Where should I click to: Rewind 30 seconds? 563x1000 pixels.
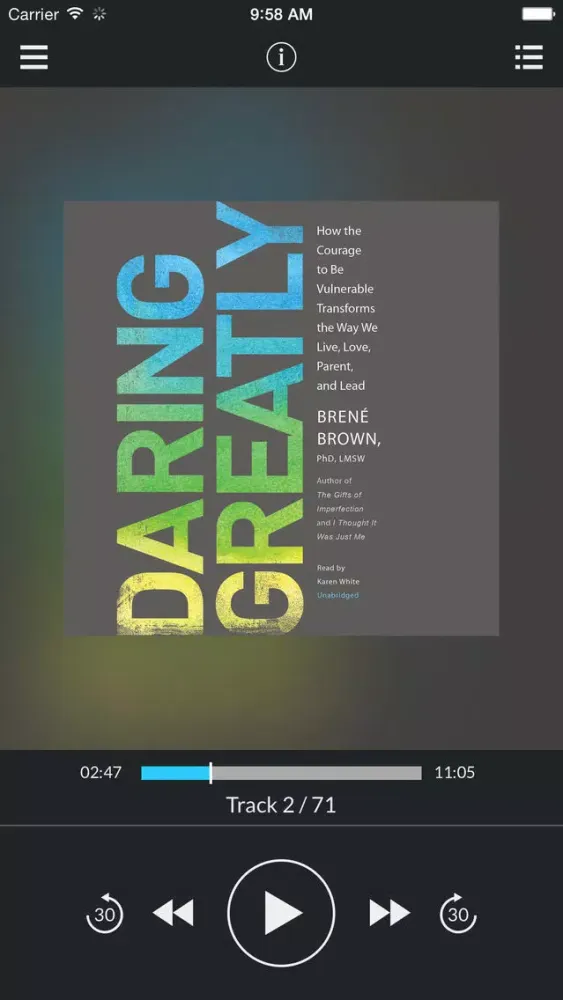(105, 913)
